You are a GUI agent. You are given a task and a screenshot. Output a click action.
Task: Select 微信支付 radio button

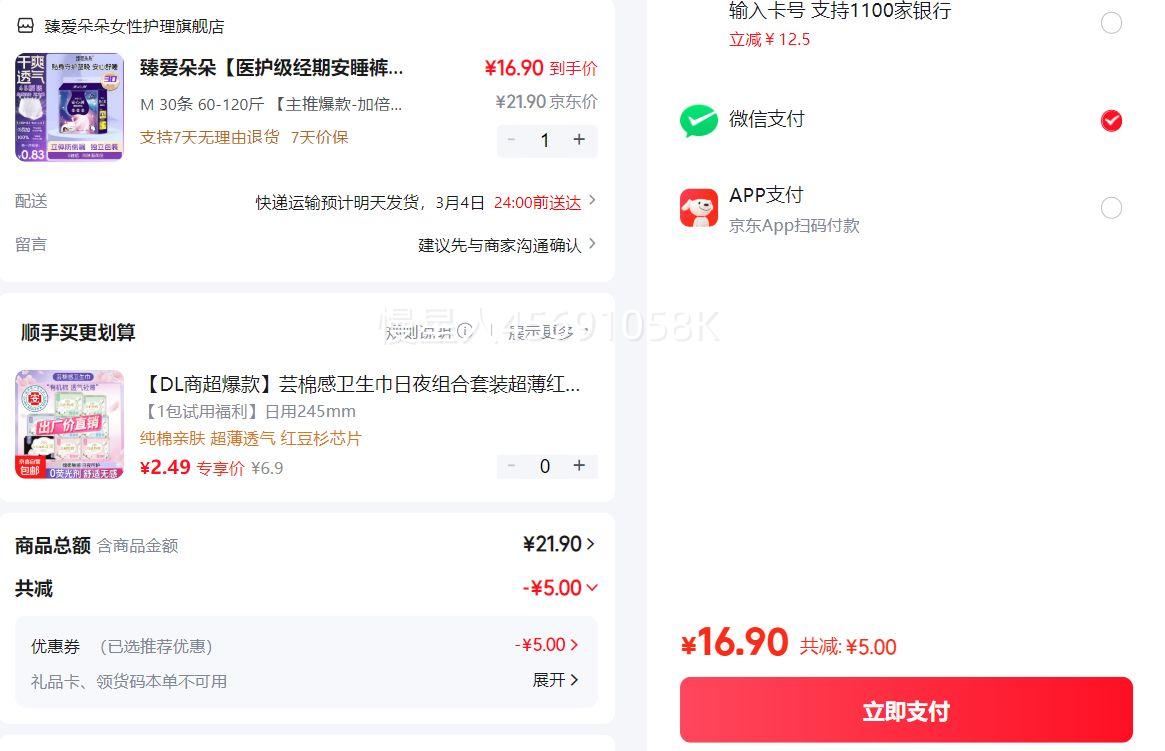pos(1111,121)
